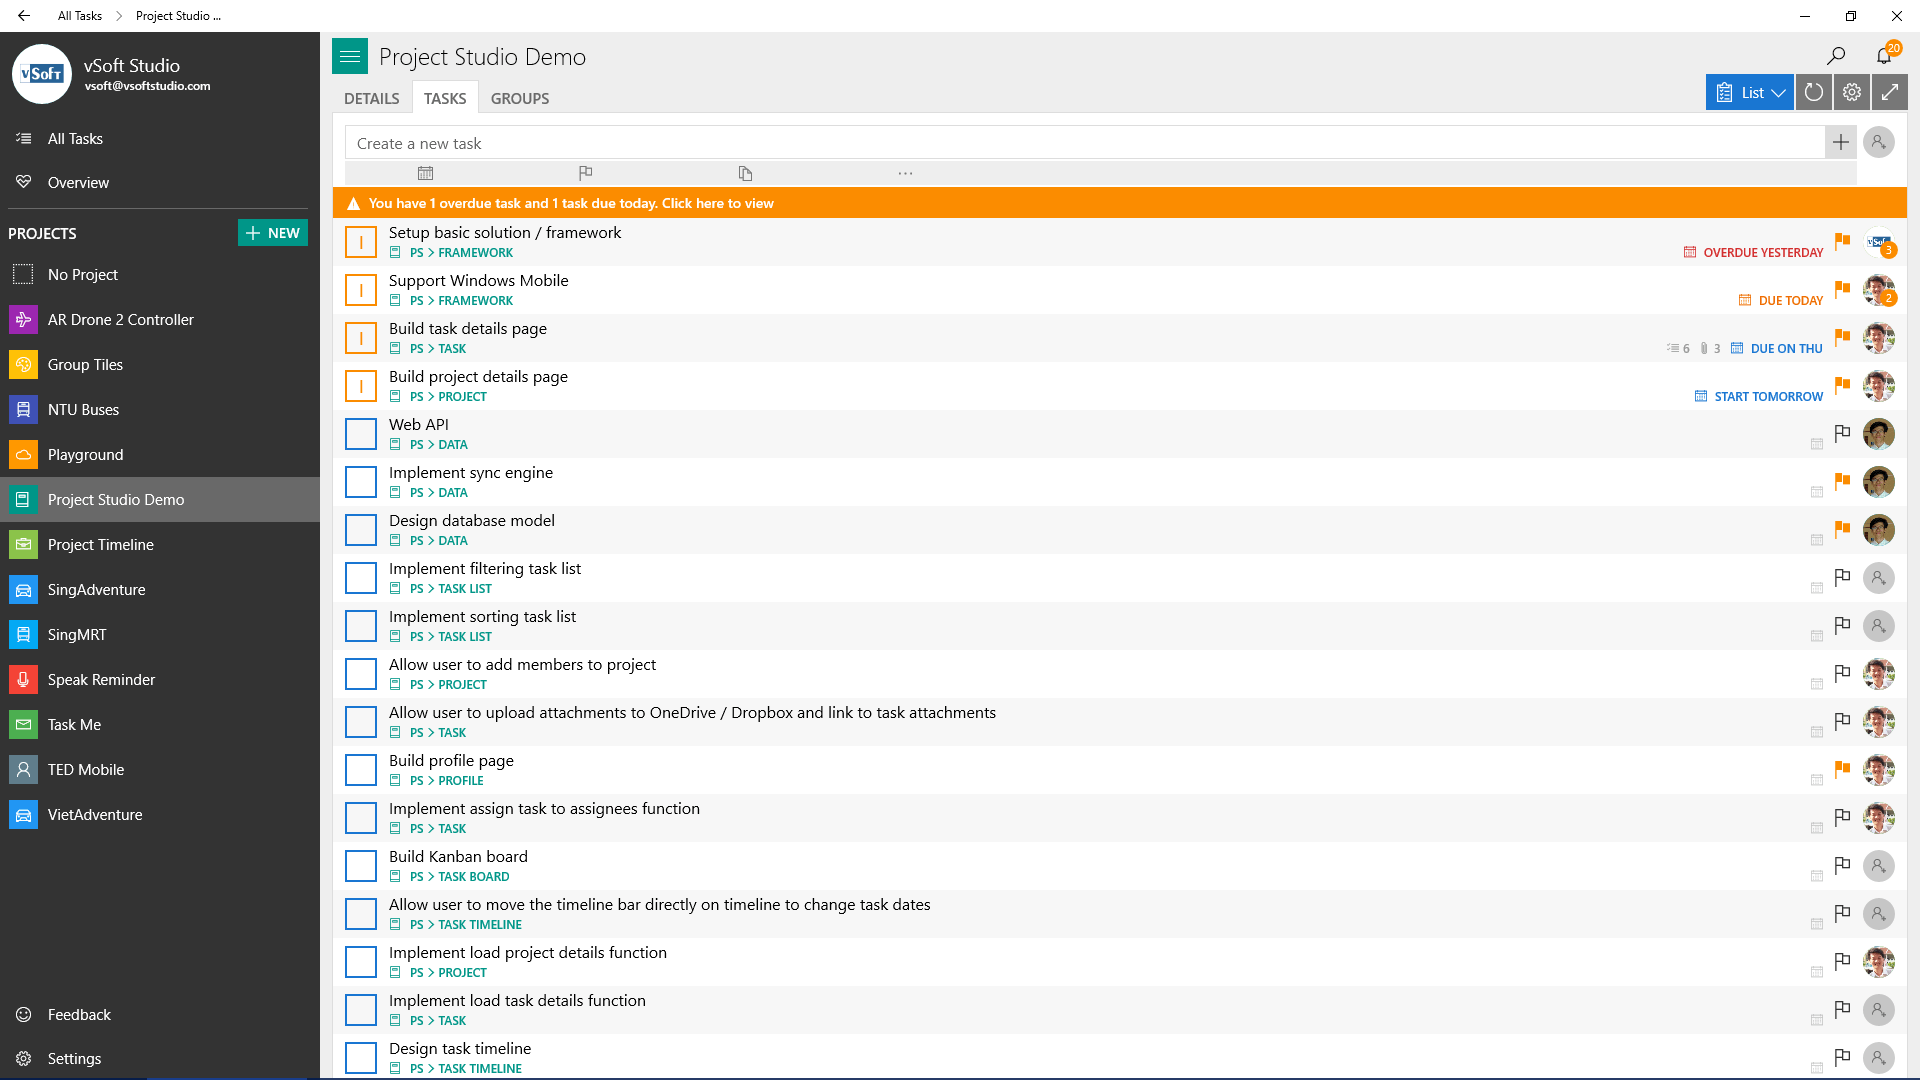Click the calendar icon under new task field
This screenshot has height=1080, width=1920.
425,173
